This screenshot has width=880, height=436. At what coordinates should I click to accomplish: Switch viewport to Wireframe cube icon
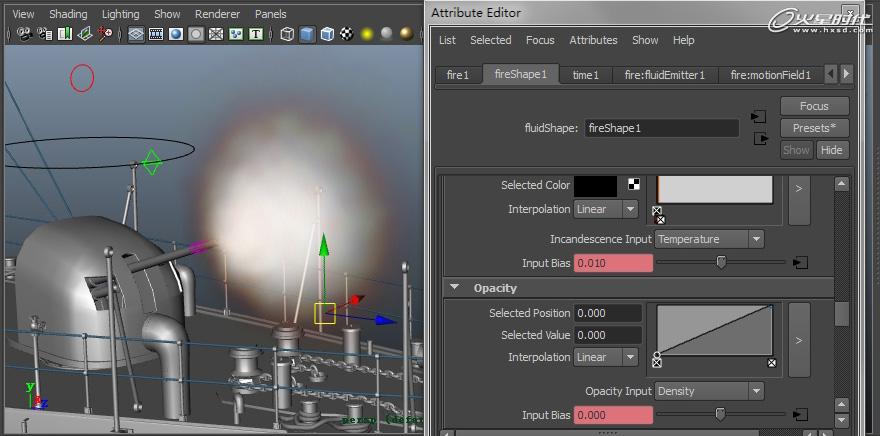[x=287, y=35]
